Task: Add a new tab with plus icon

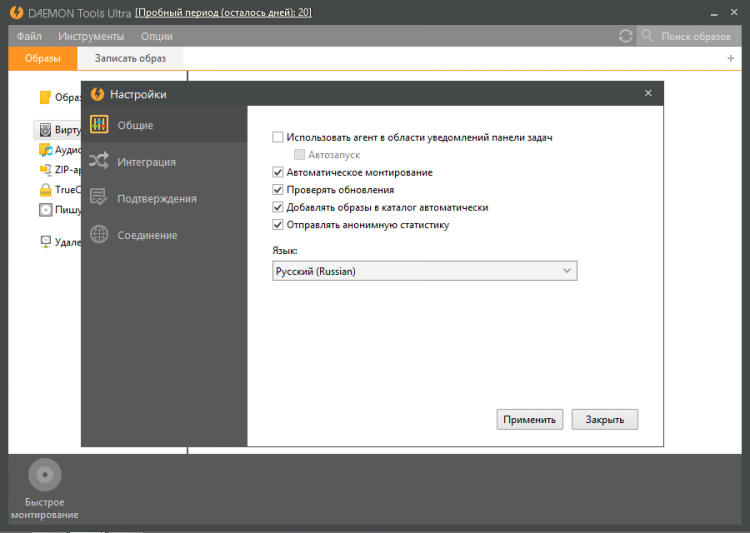Action: tap(730, 58)
